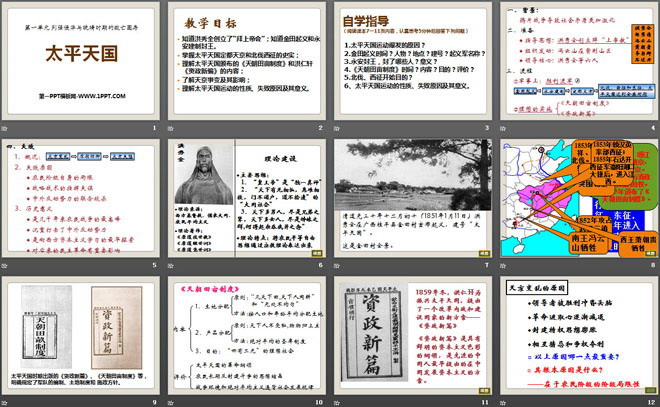Click the 第一PPT模板网-WWW.1PPT.COM text on slide 1
Image resolution: width=660 pixels, height=407 pixels.
(82, 96)
